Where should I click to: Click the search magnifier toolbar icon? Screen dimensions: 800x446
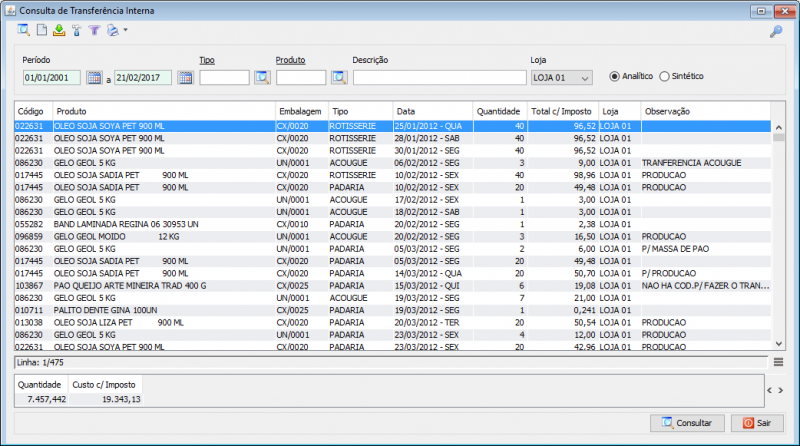(23, 30)
